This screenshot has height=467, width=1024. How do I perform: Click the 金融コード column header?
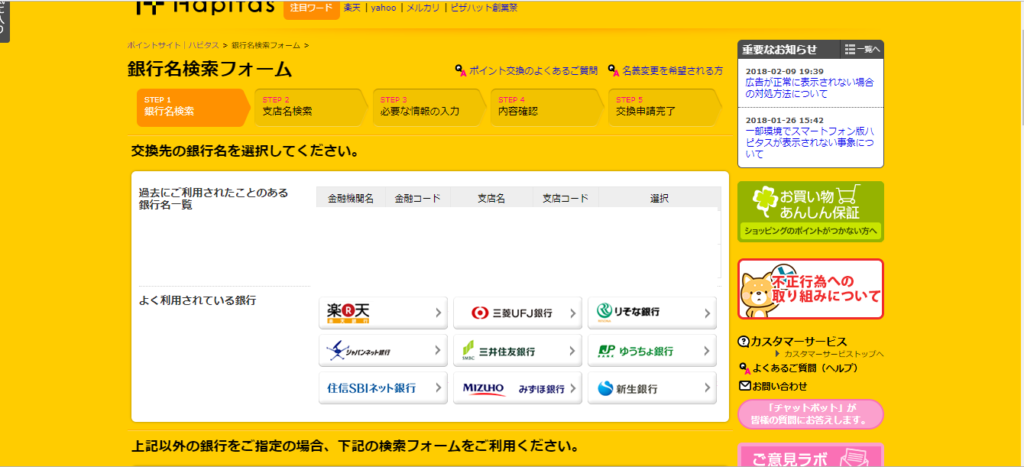(x=418, y=198)
